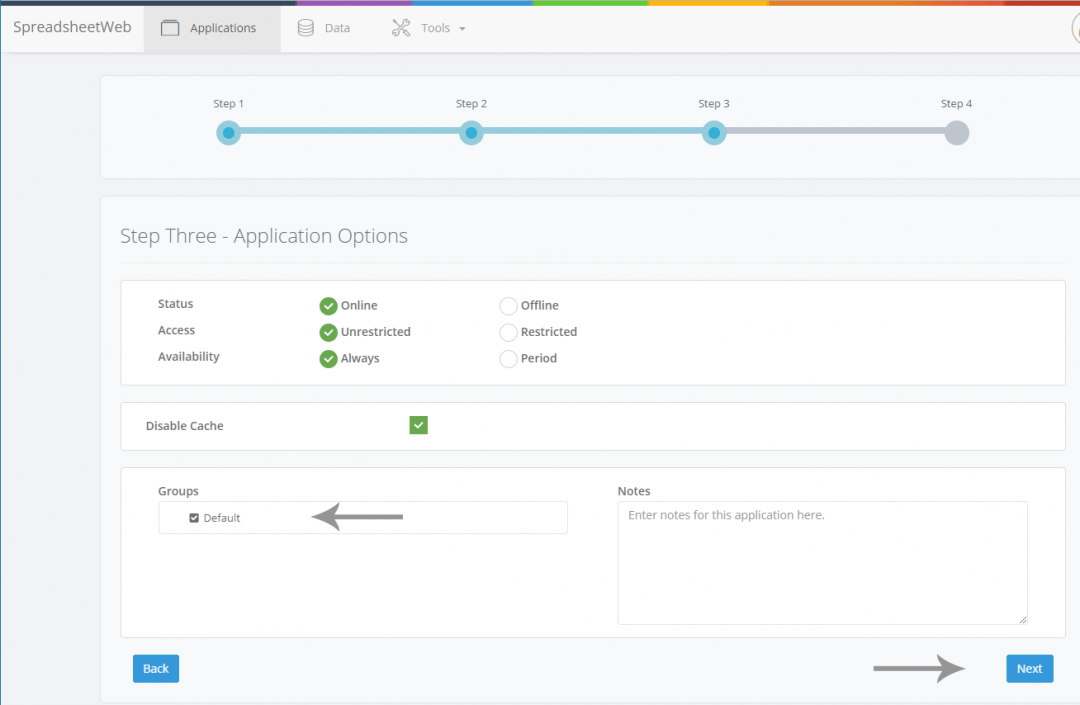Click the user avatar circle at top right
The width and height of the screenshot is (1080, 705).
pyautogui.click(x=1075, y=28)
